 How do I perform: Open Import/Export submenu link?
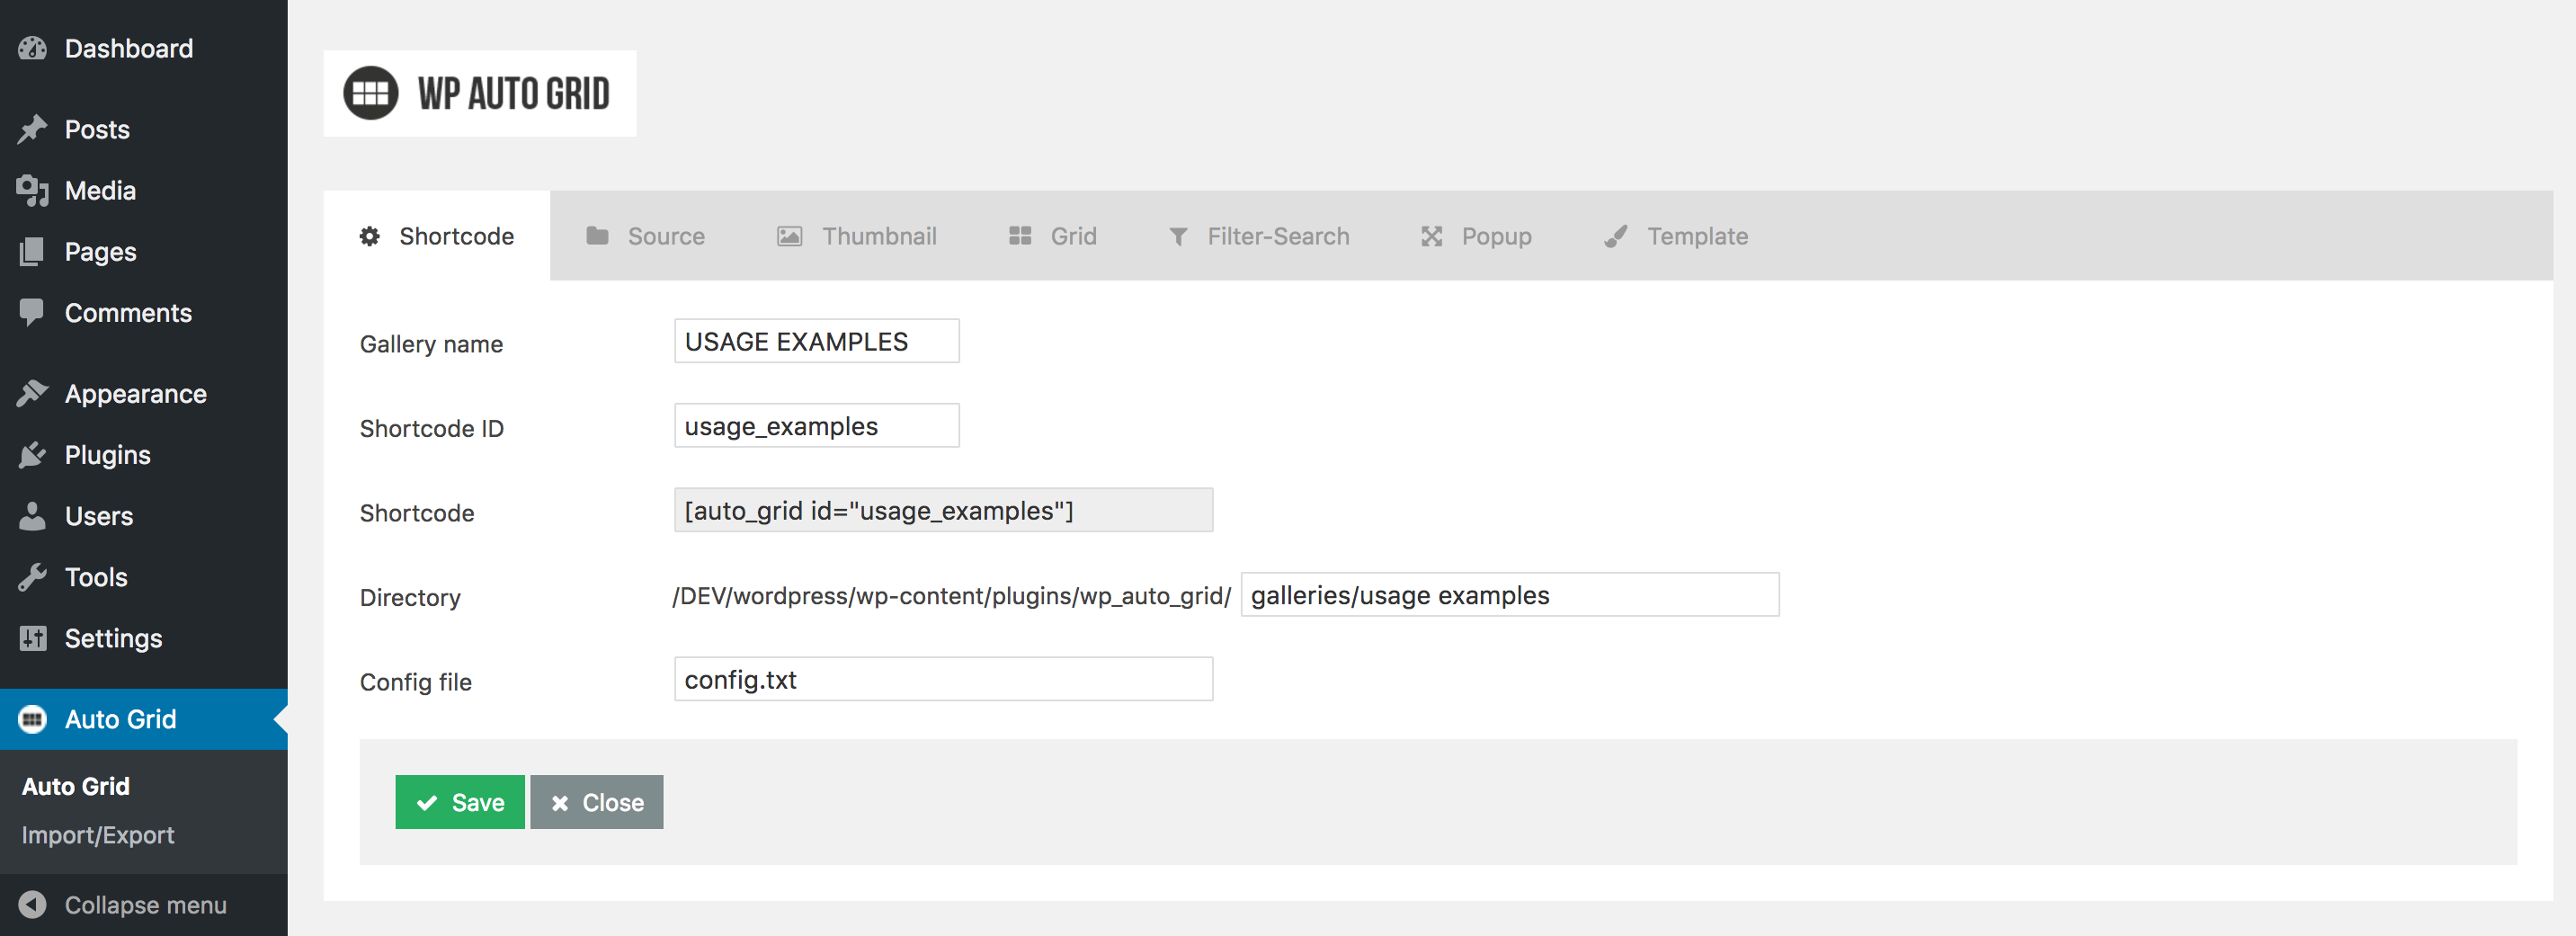[98, 835]
